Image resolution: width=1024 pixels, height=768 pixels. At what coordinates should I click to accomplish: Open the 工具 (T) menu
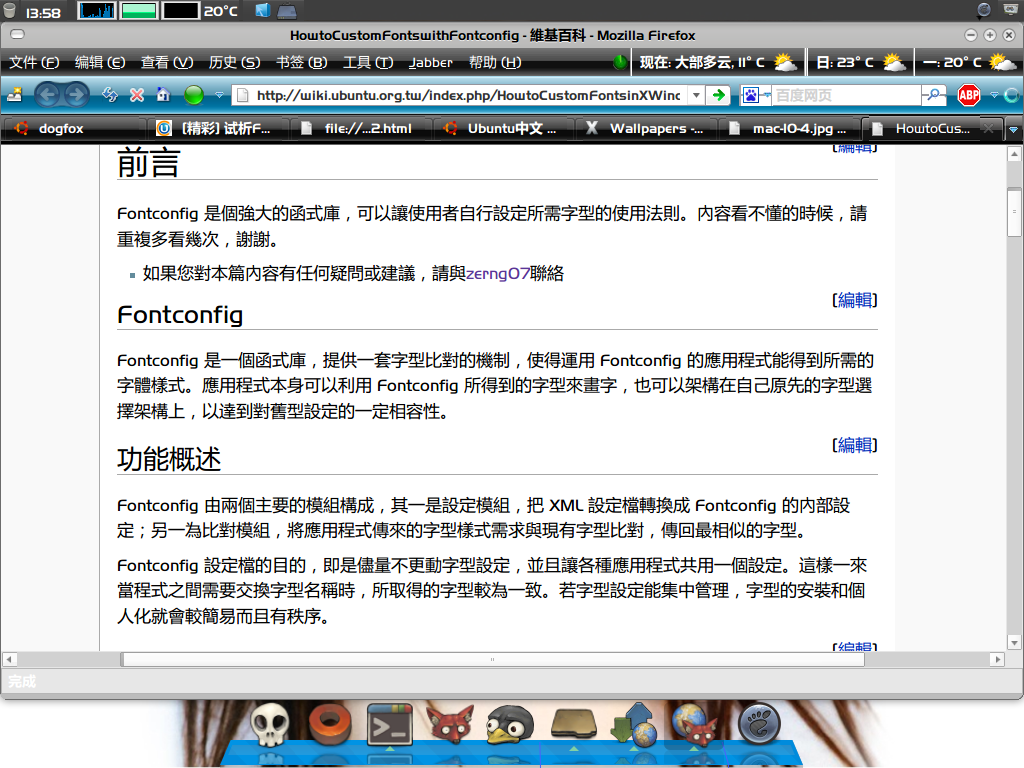coord(368,63)
